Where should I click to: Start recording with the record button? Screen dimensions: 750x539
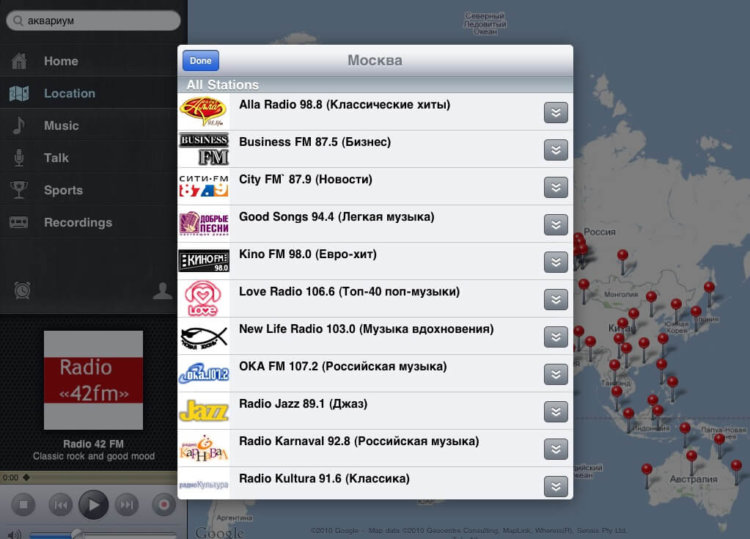[164, 505]
